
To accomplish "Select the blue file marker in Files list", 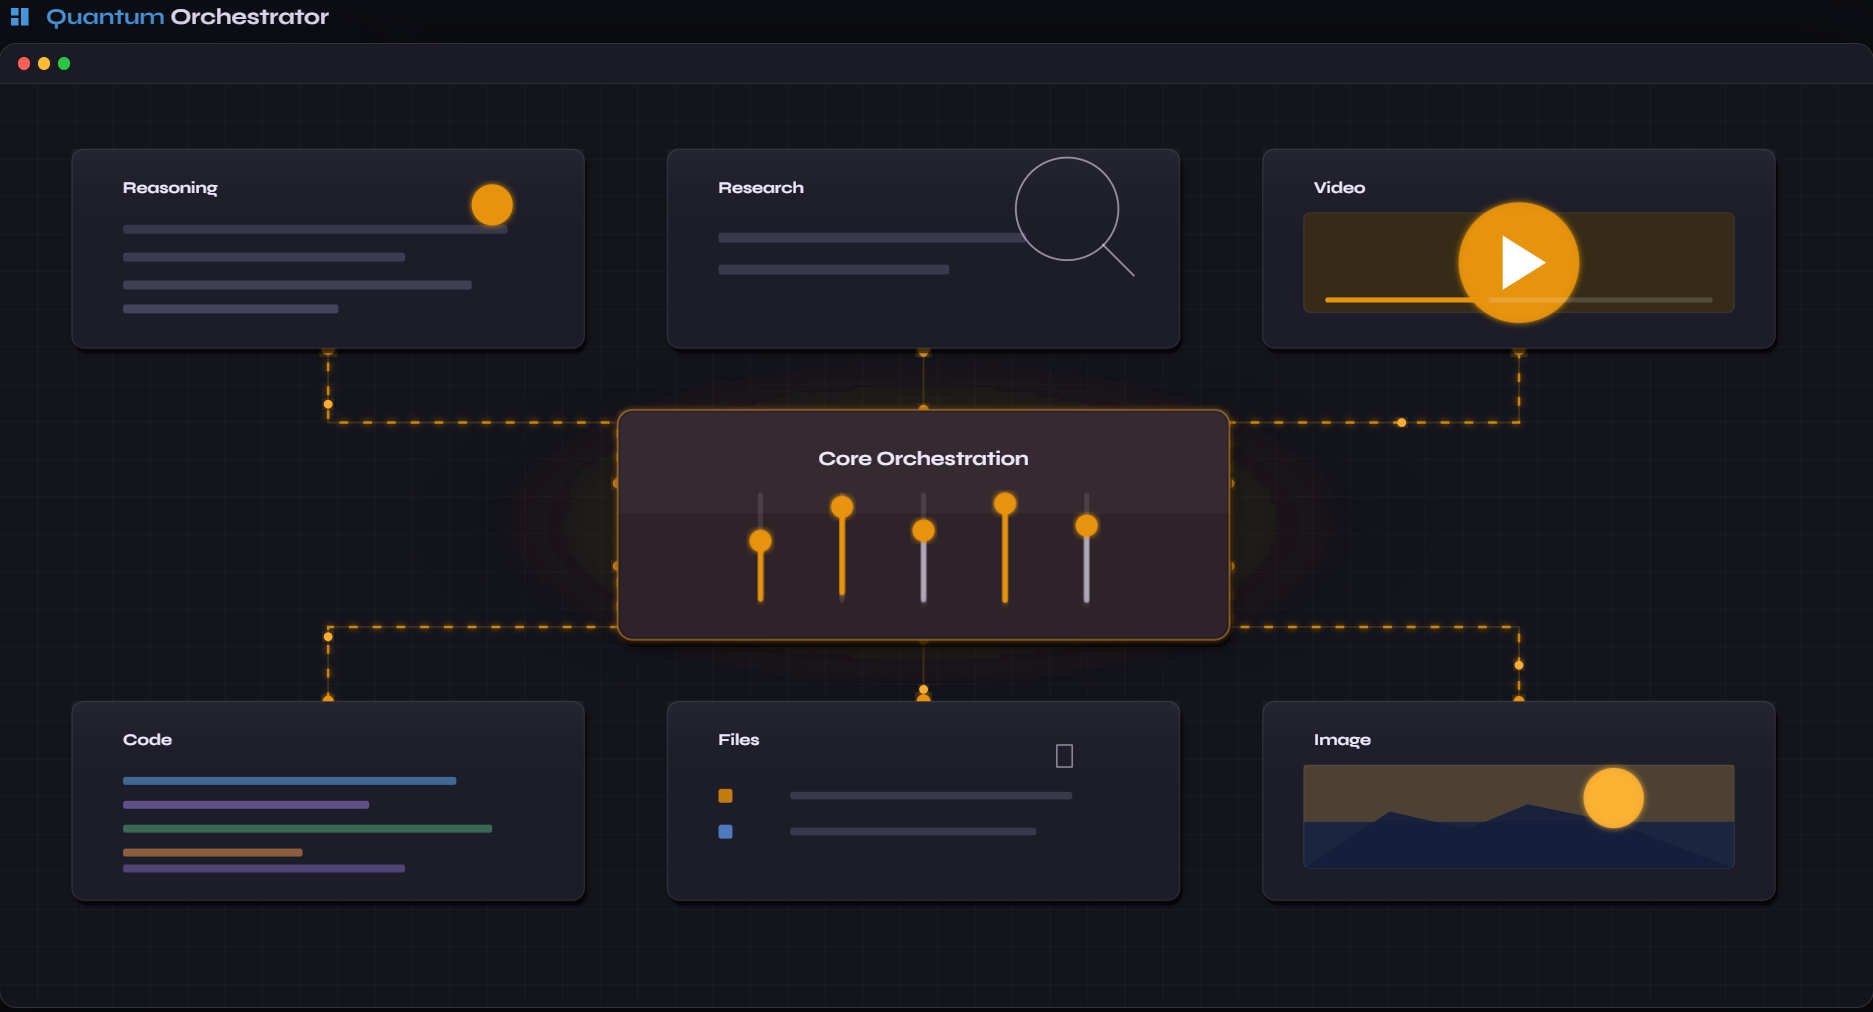I will tap(725, 831).
